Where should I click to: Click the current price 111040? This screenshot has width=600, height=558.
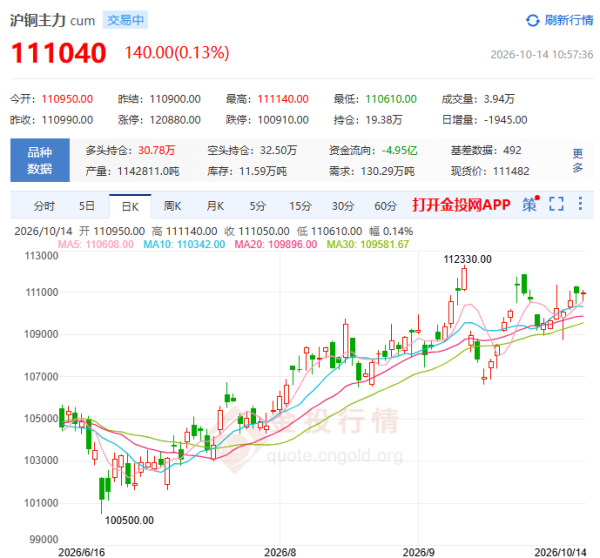tap(59, 53)
